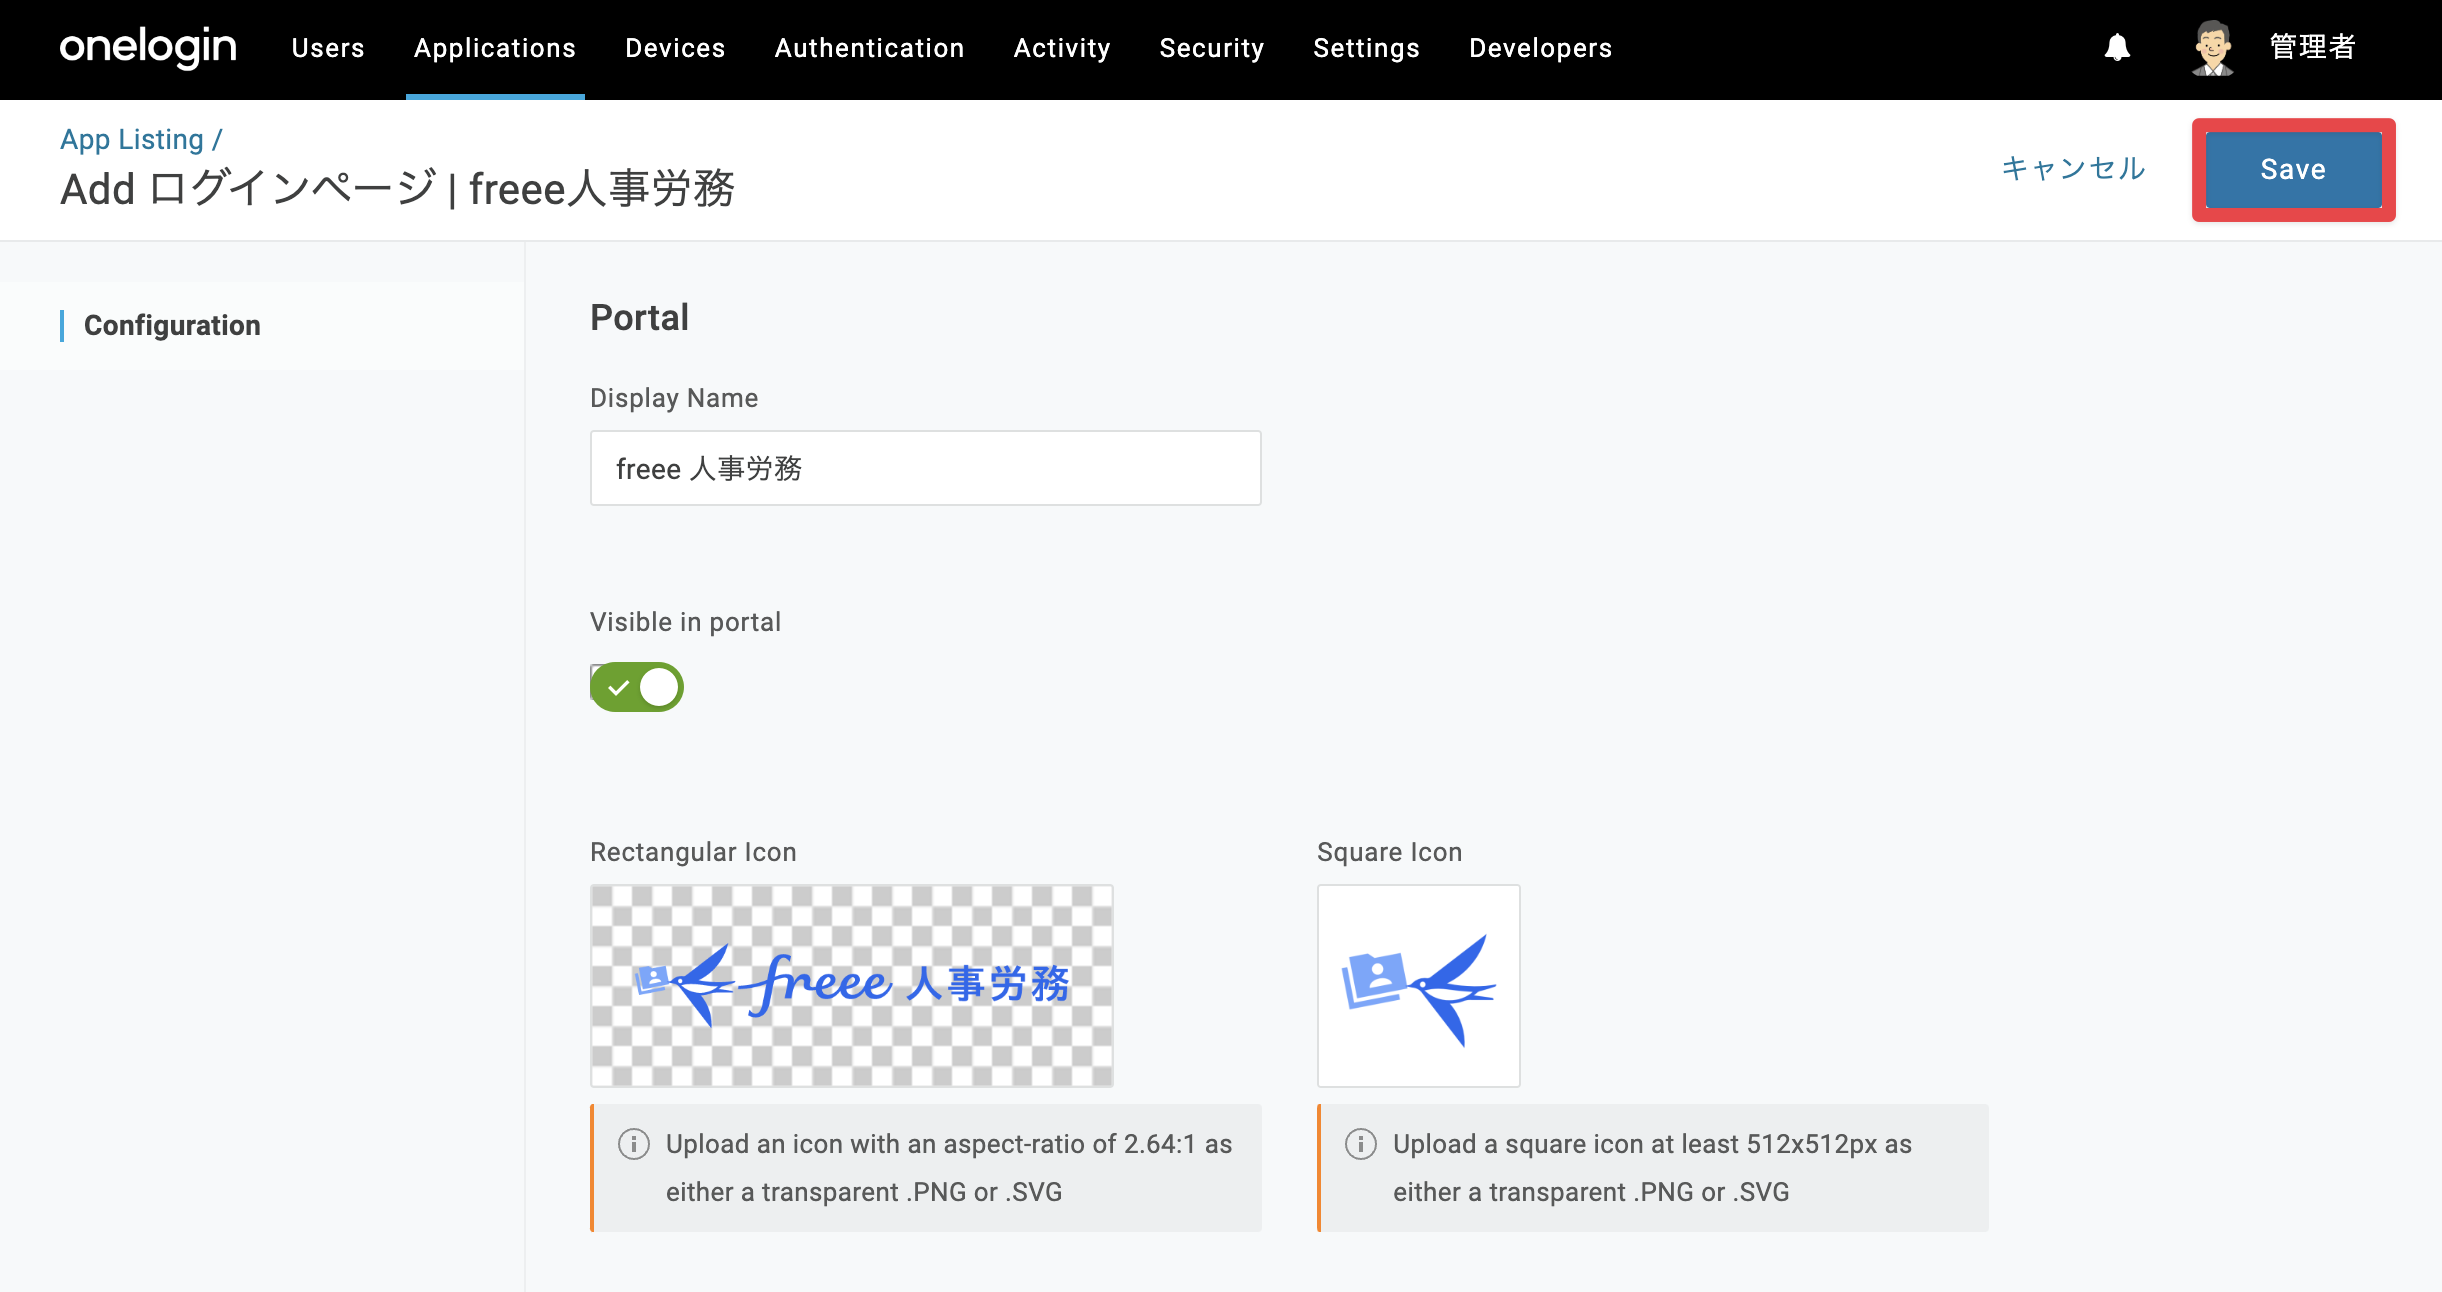Open the Authentication menu
Screen dimensions: 2442x1292
point(870,48)
